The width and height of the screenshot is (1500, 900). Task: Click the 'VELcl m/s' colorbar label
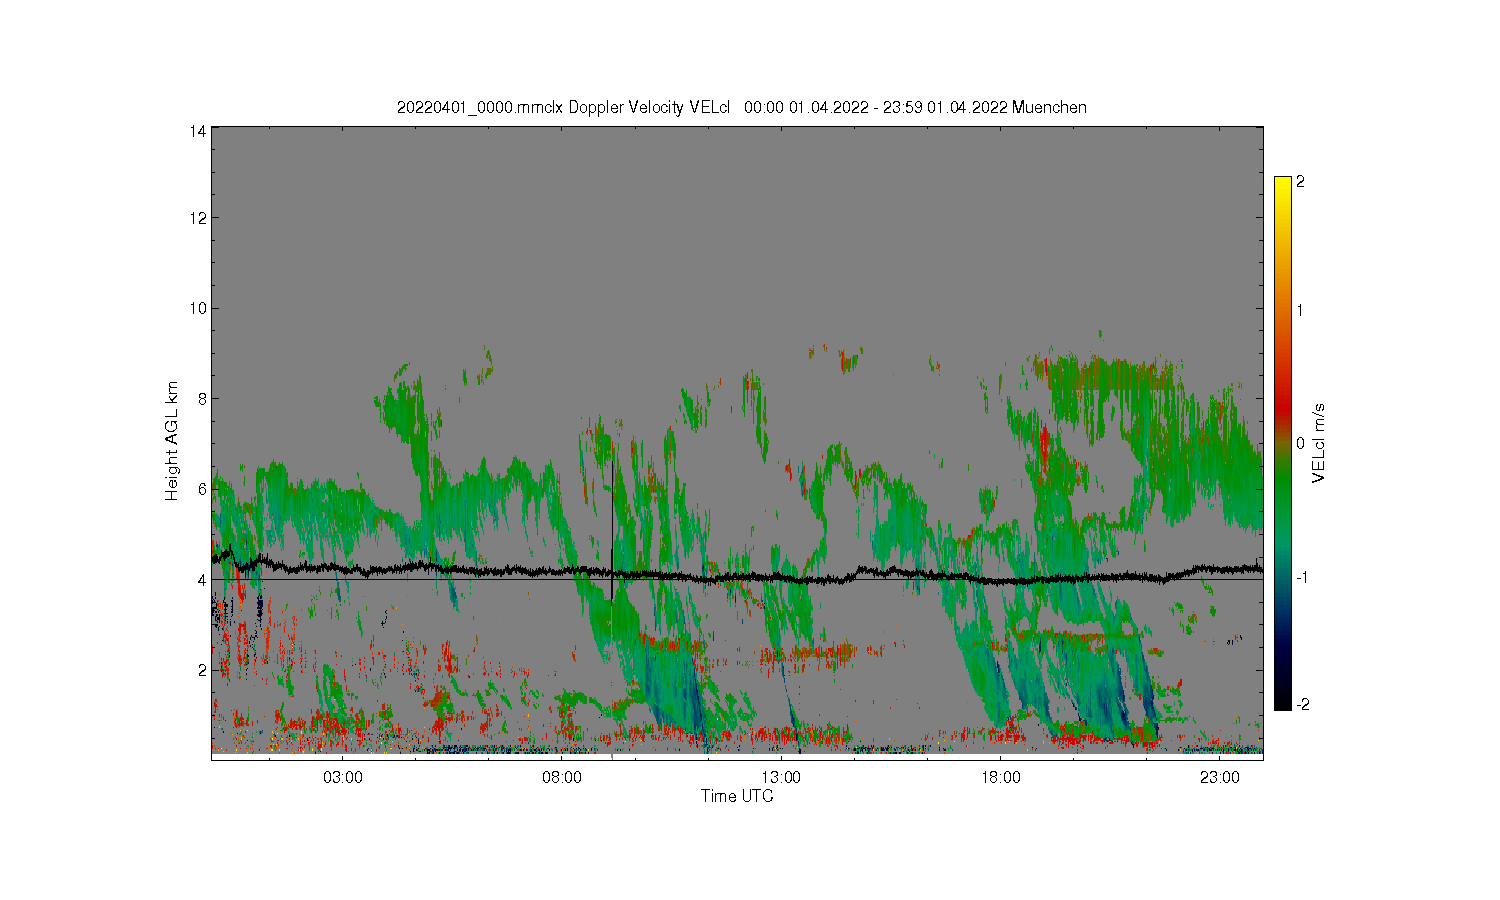coord(1318,443)
